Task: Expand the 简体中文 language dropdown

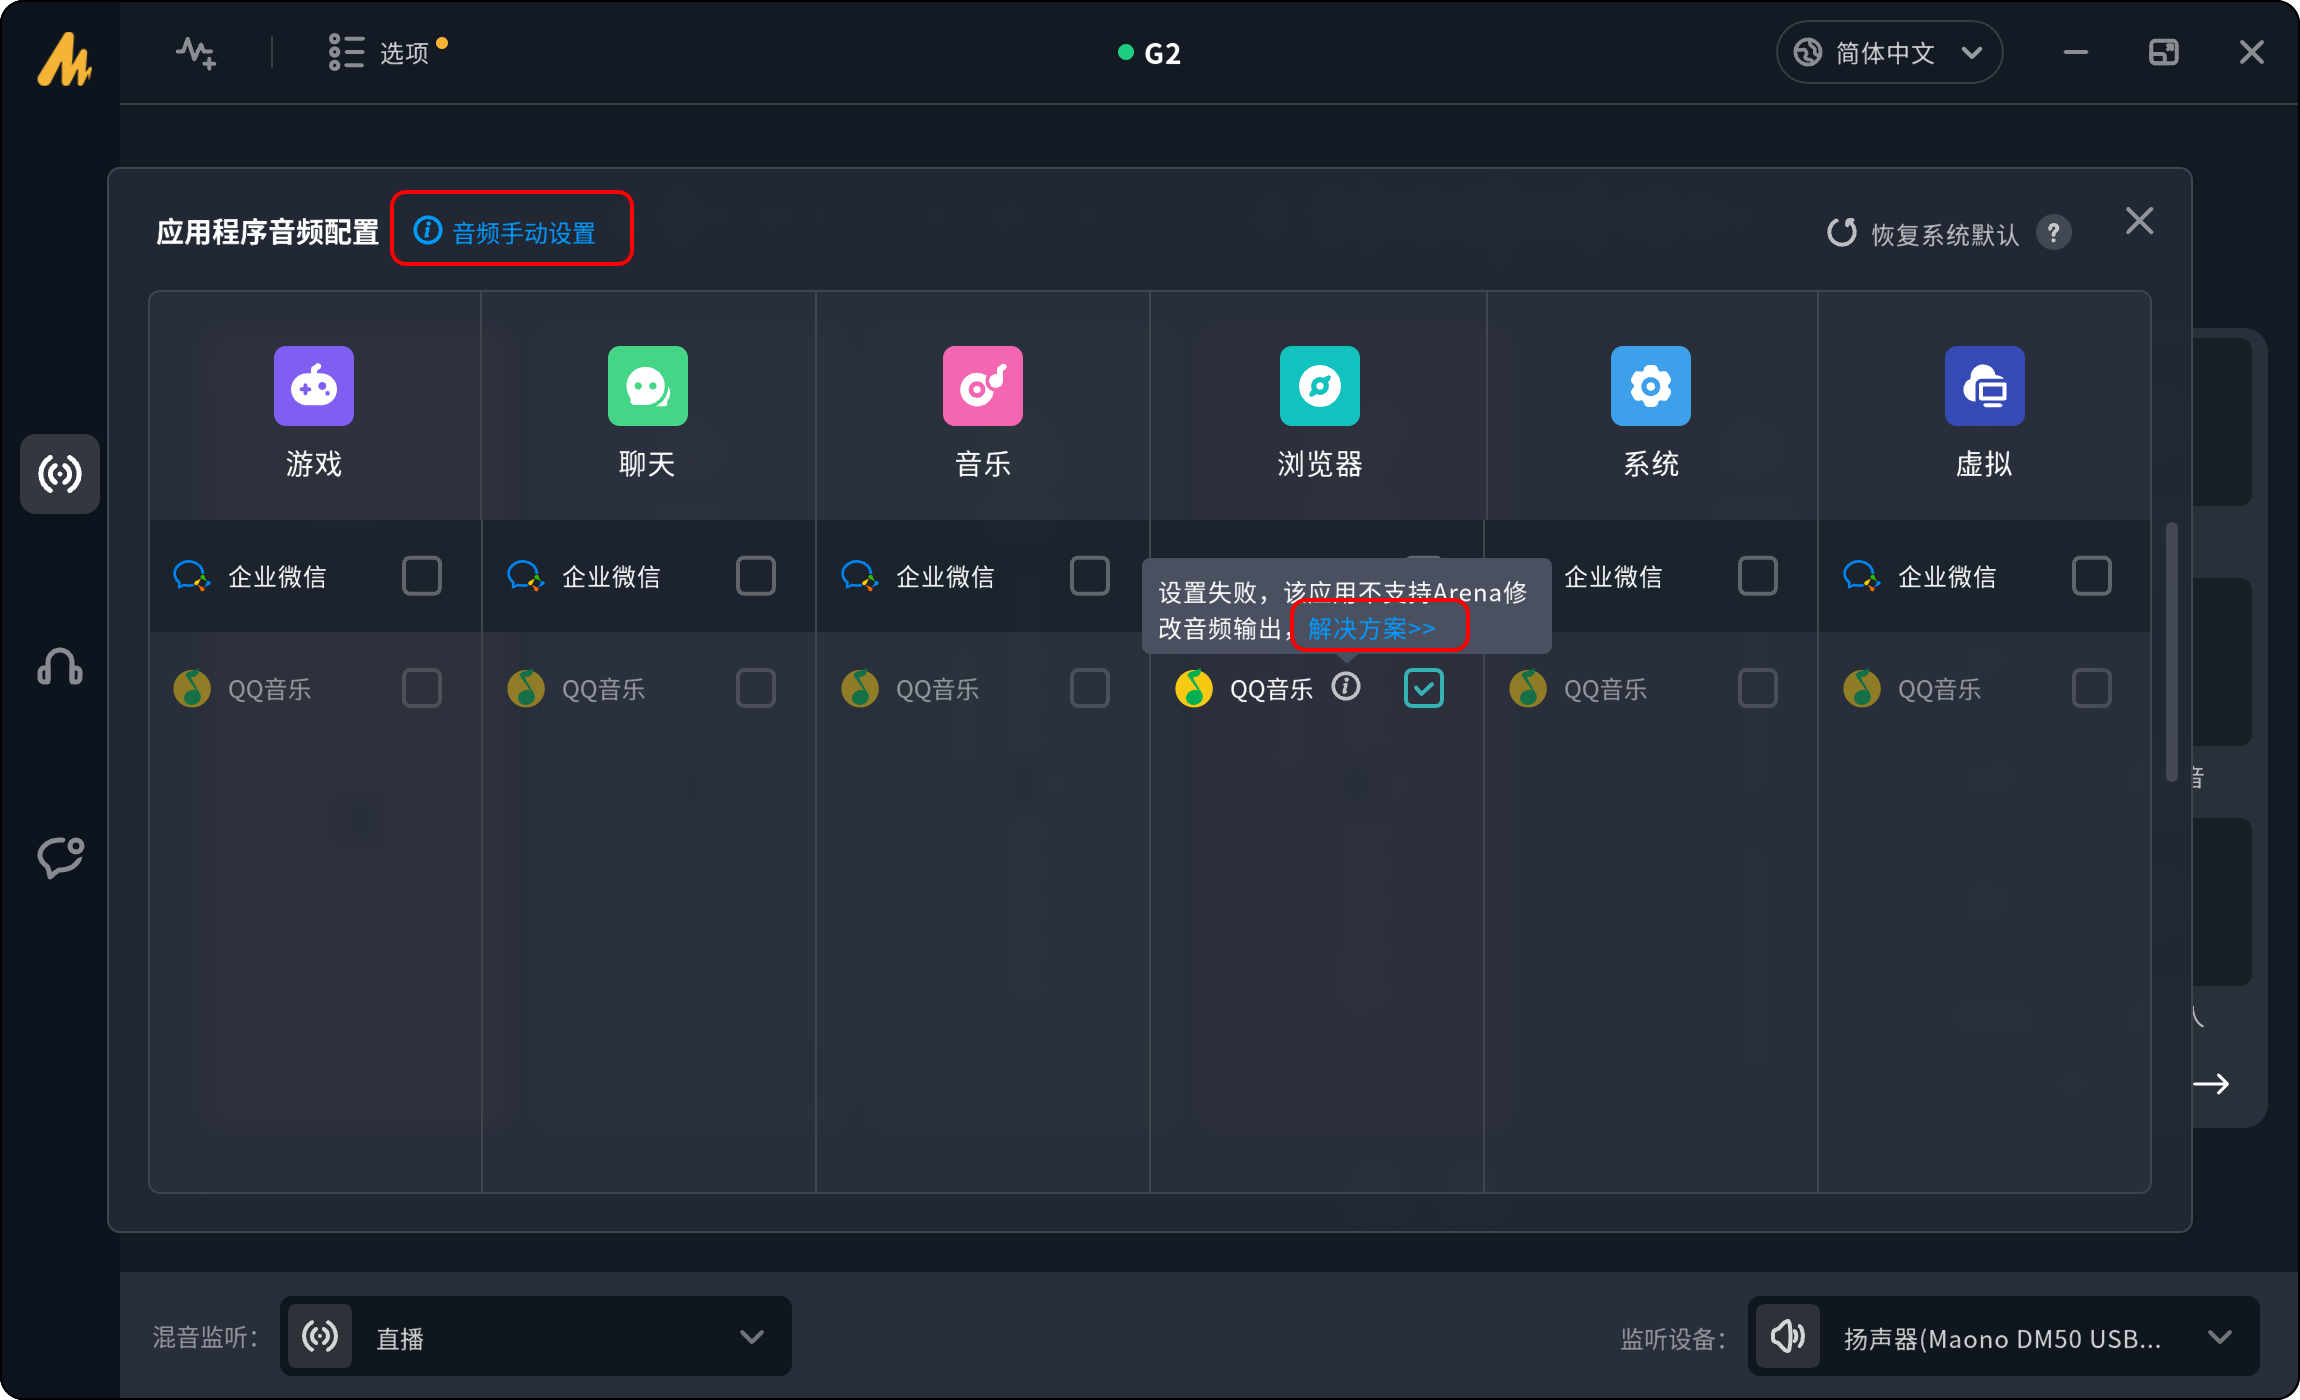Action: click(x=1888, y=53)
